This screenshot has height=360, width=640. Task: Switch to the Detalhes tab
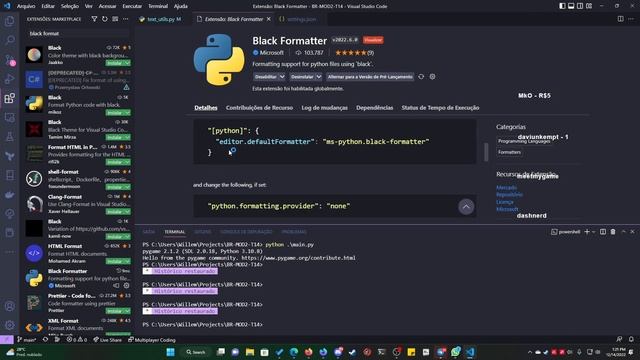click(206, 108)
